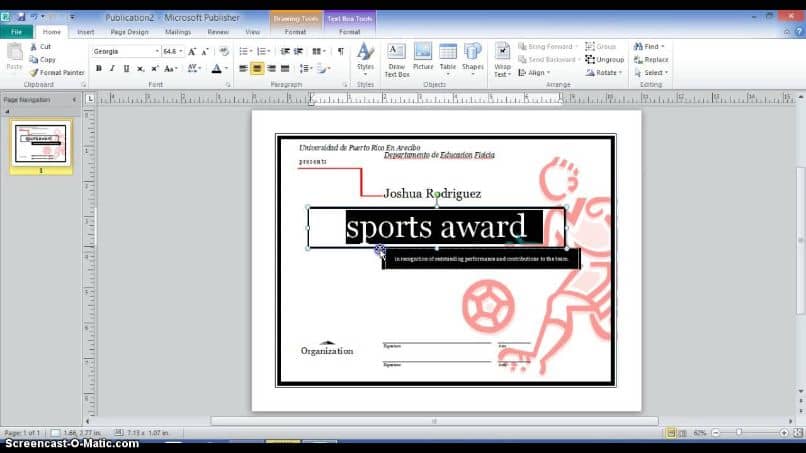
Task: Switch to the Page Design tab
Action: pyautogui.click(x=129, y=32)
